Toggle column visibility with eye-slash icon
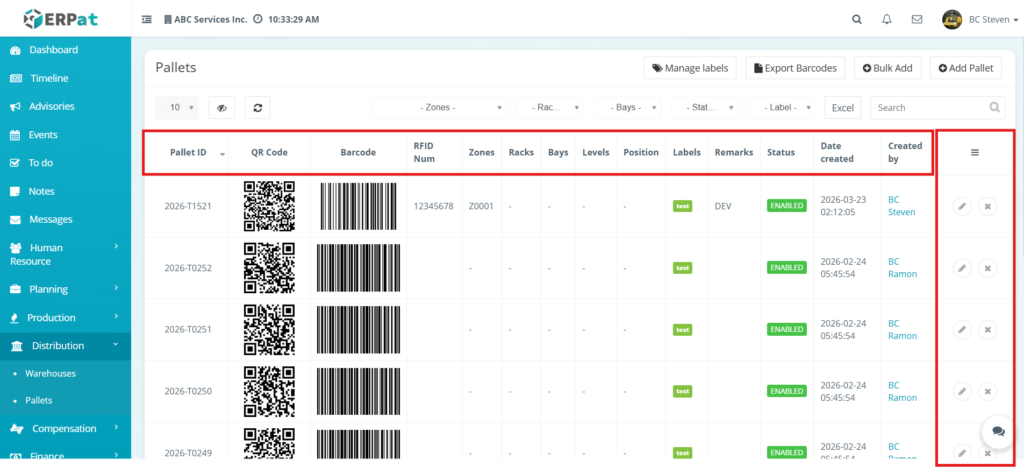 tap(222, 107)
